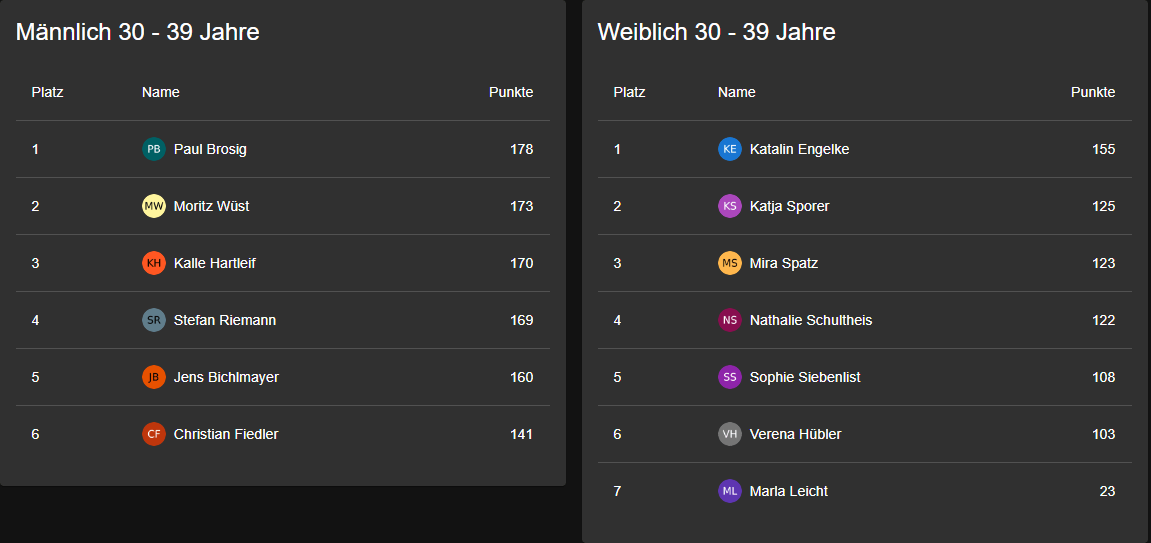Click the grey SR avatar icon
1151x543 pixels.
point(153,320)
